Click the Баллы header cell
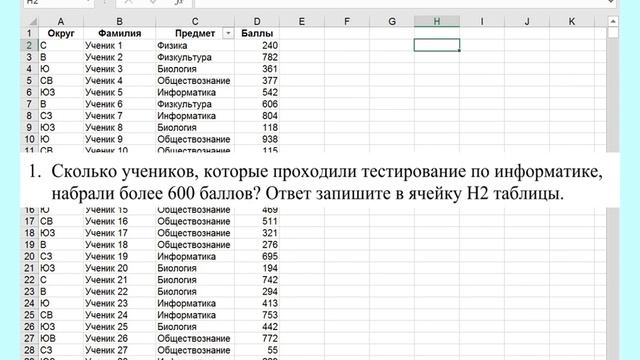The image size is (640, 360). coord(257,33)
